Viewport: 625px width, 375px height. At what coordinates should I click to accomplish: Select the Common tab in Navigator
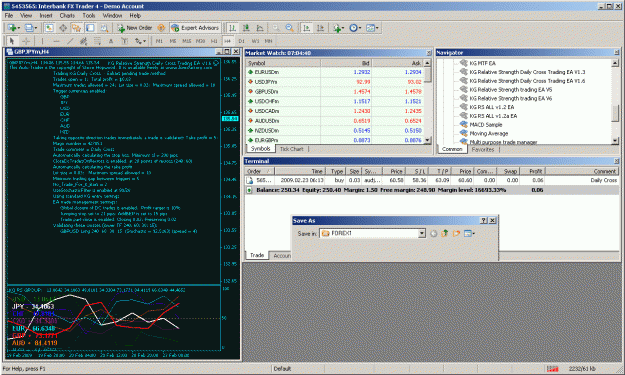[x=452, y=149]
